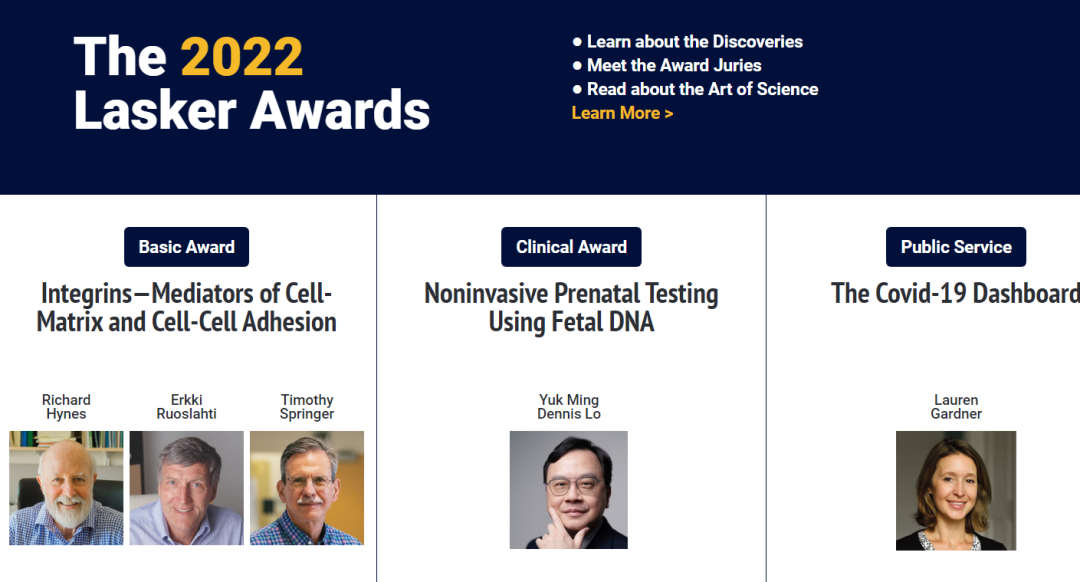Click the Learn More link
The height and width of the screenshot is (582, 1080).
(622, 113)
